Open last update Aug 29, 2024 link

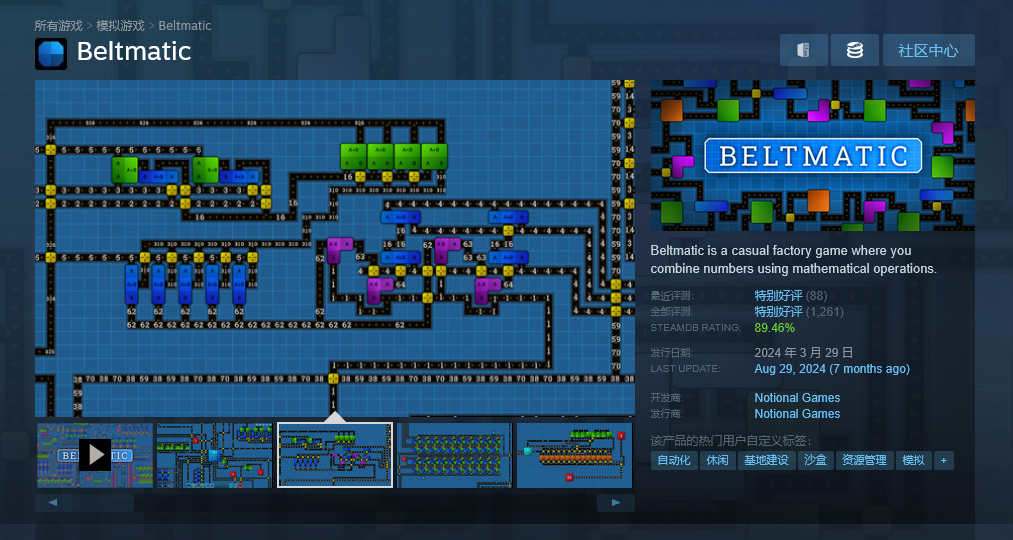tap(831, 369)
